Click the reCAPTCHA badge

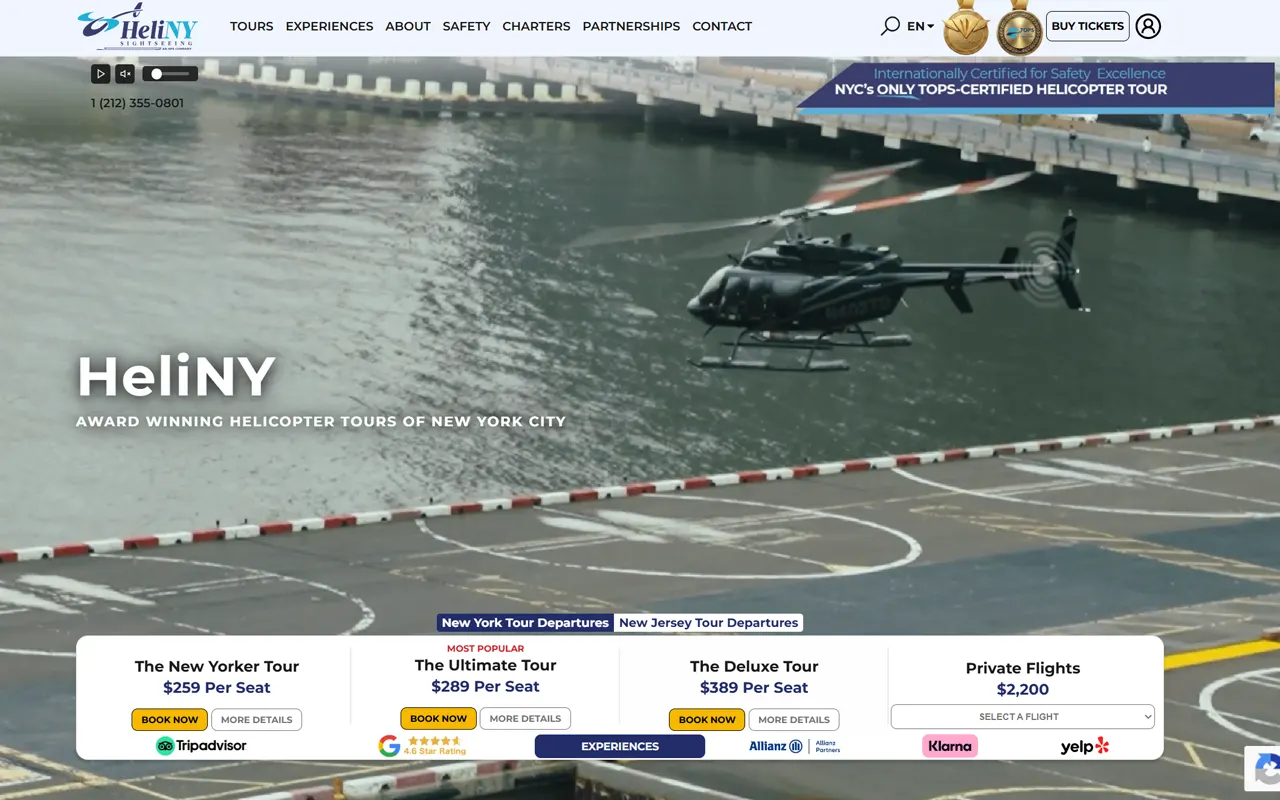[1264, 770]
